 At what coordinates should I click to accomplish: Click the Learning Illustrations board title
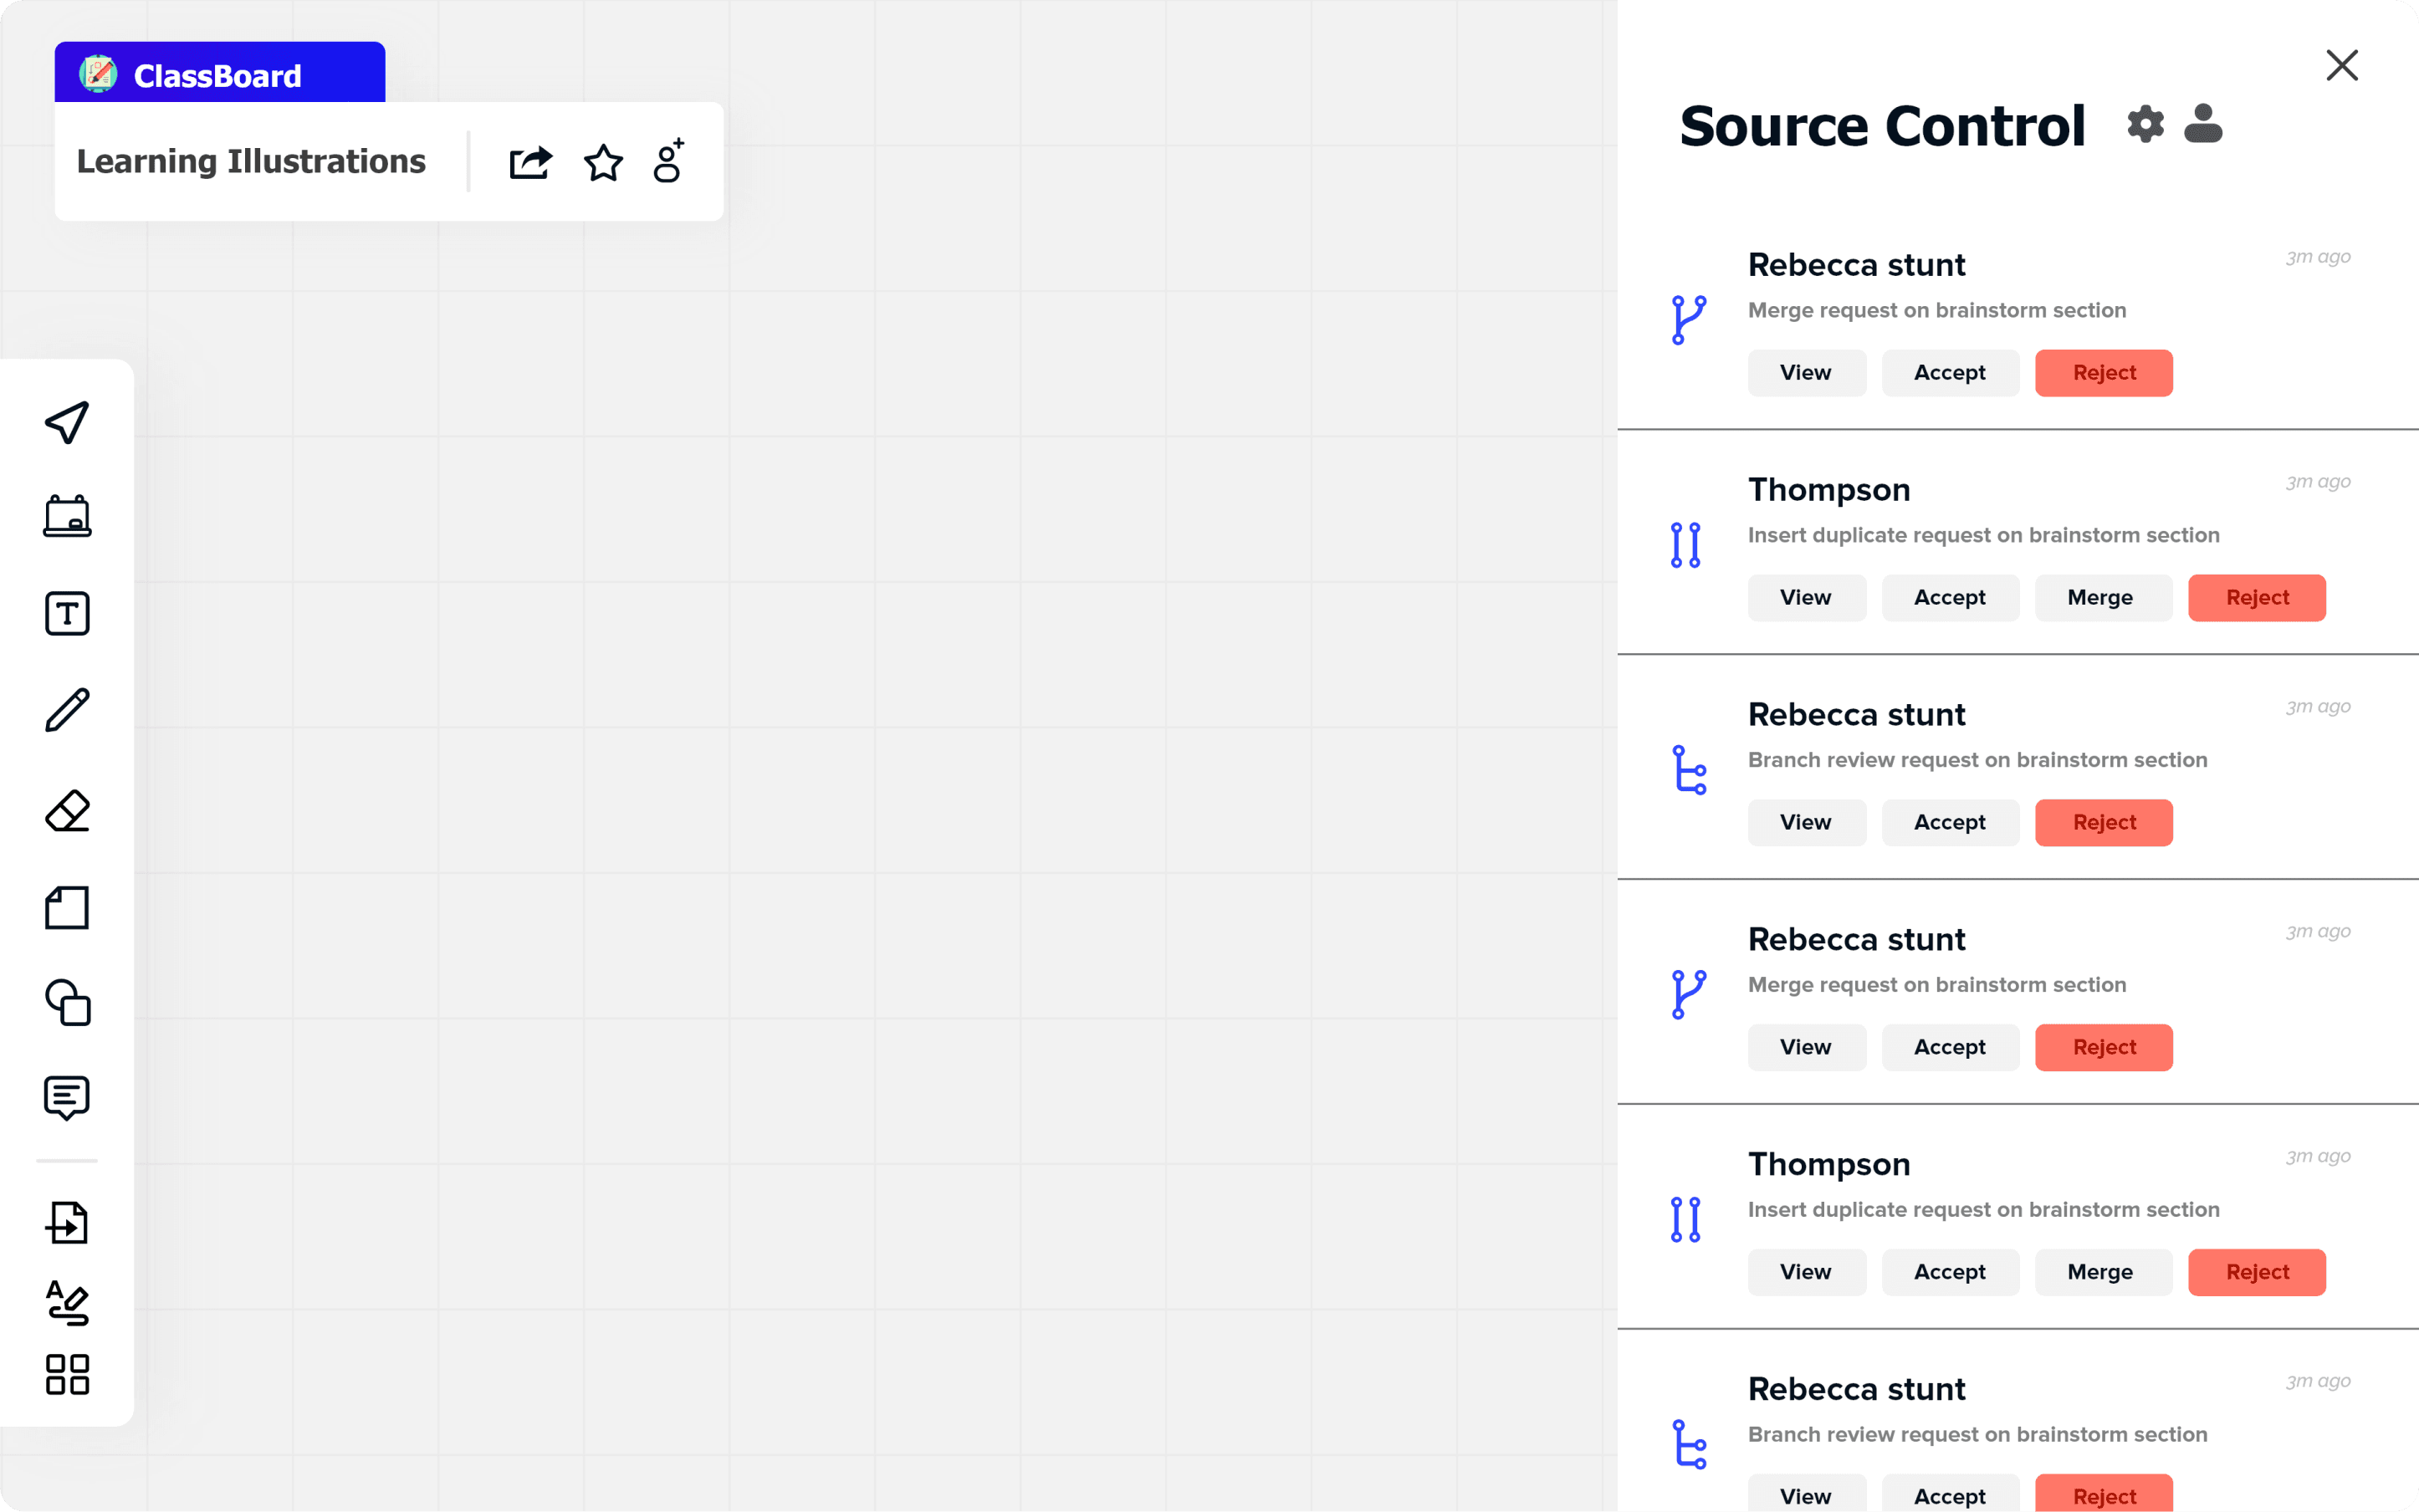pos(251,162)
